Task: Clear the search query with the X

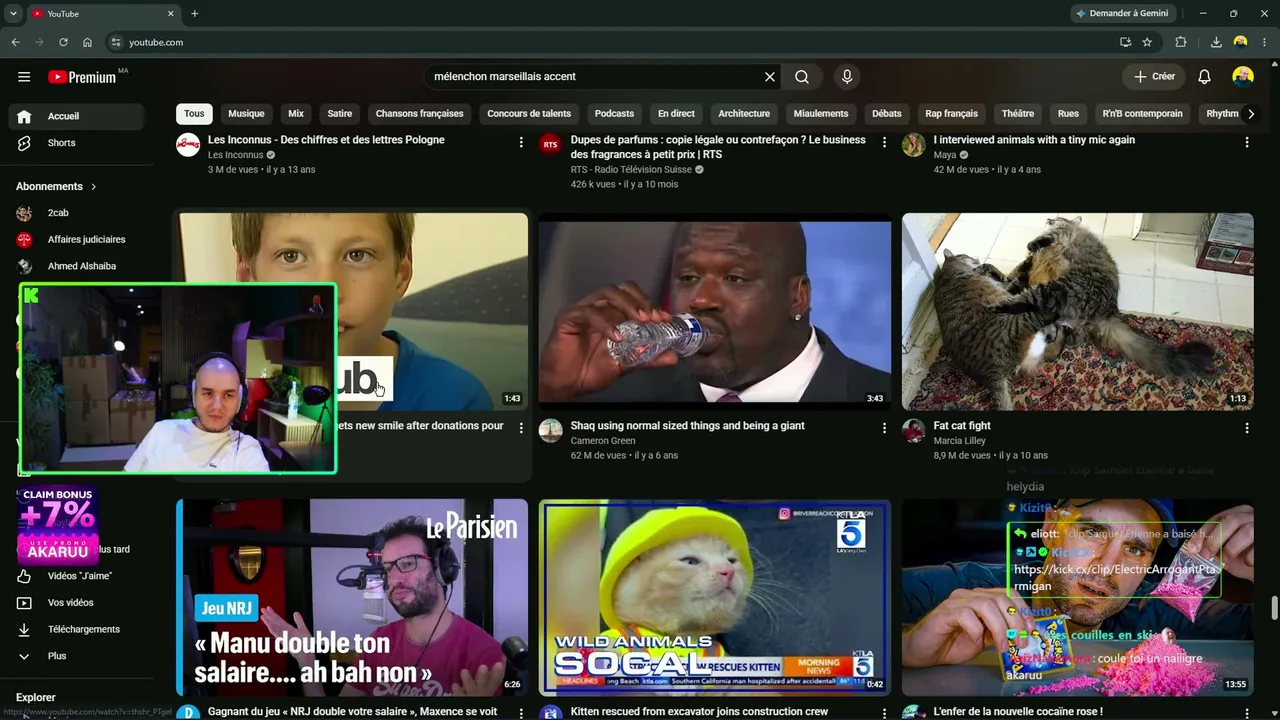Action: pyautogui.click(x=770, y=77)
